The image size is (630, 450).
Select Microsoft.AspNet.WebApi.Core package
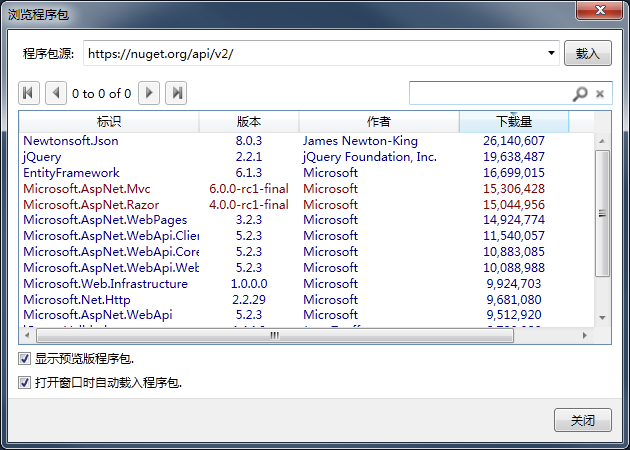point(111,252)
